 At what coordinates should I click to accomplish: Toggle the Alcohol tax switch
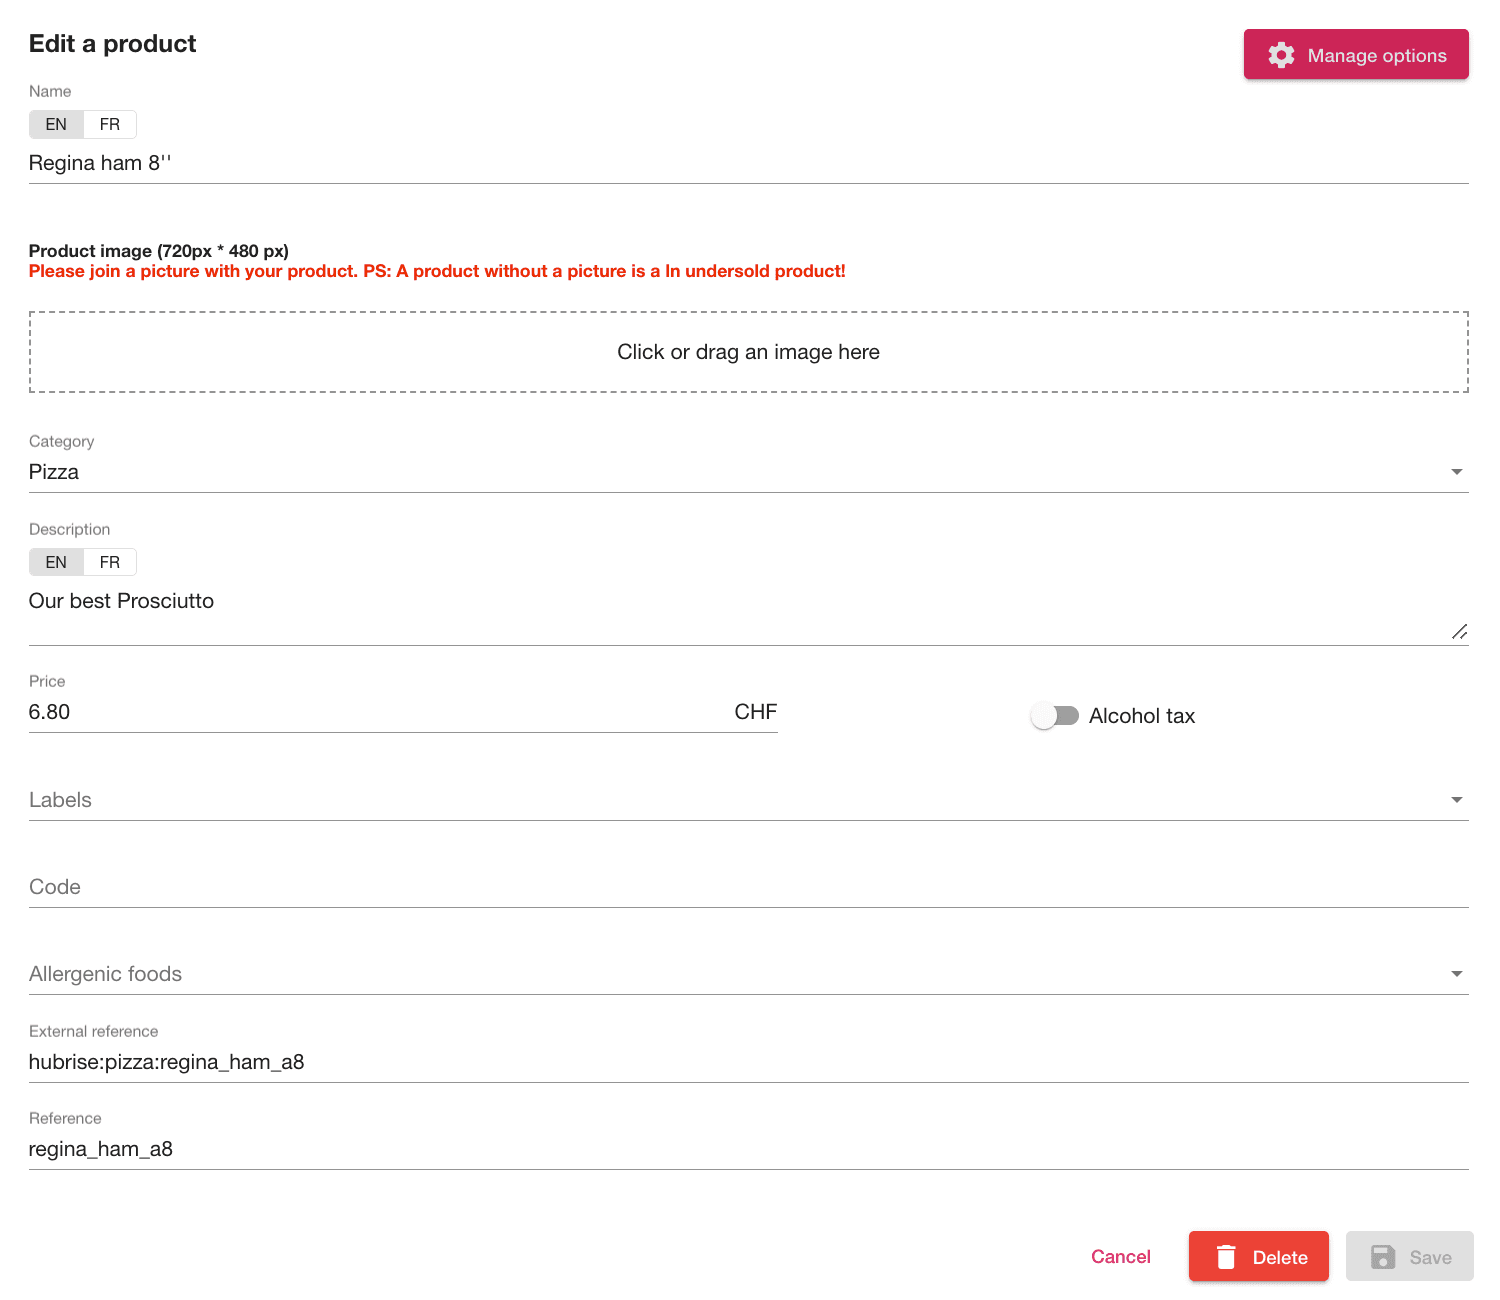pos(1054,716)
